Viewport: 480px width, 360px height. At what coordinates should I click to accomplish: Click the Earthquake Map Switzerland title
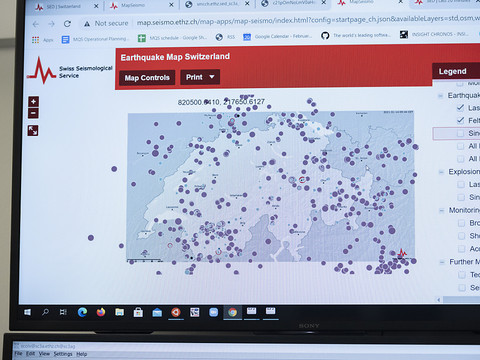[x=175, y=57]
